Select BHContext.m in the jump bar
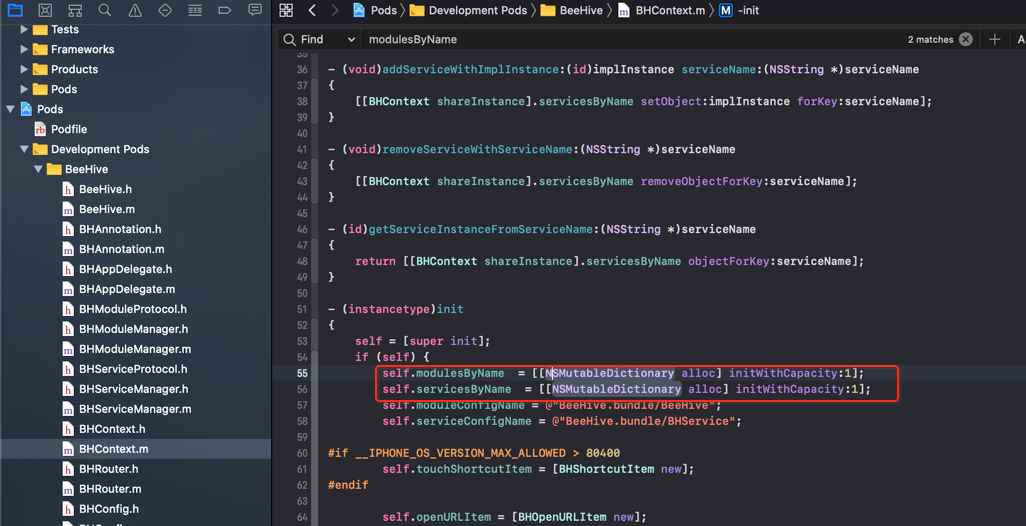This screenshot has width=1026, height=526. pos(662,10)
